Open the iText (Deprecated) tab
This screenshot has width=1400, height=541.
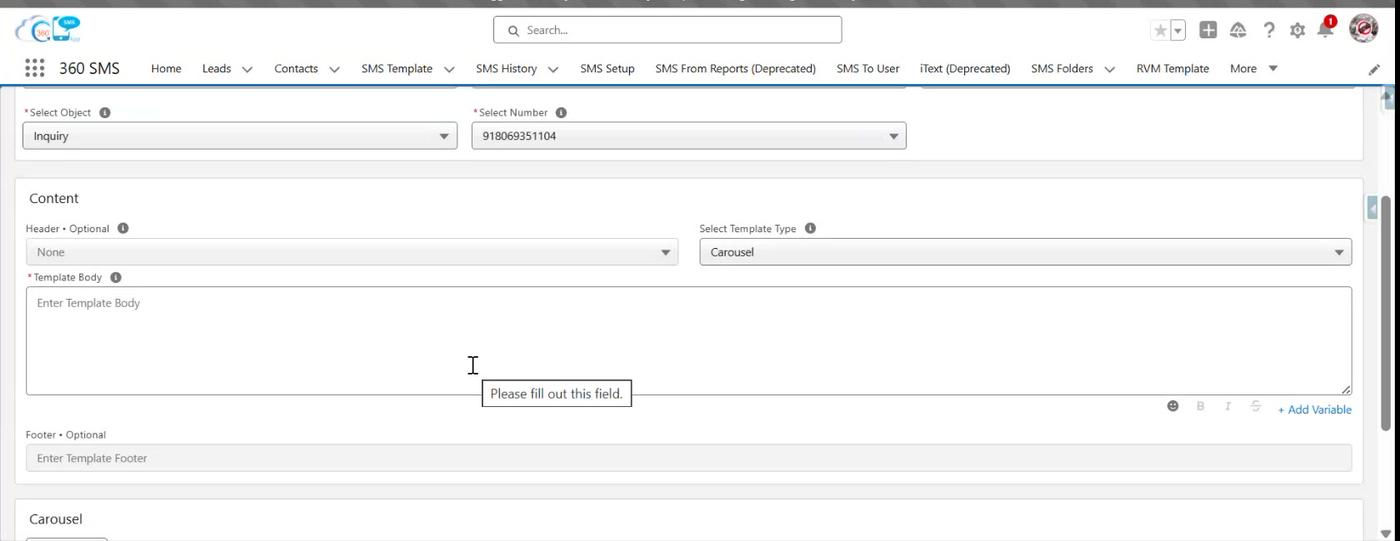click(965, 69)
